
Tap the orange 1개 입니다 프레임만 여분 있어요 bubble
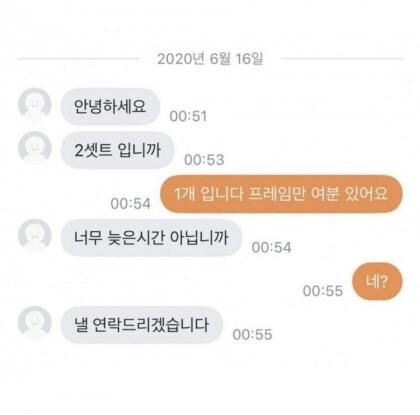[281, 194]
